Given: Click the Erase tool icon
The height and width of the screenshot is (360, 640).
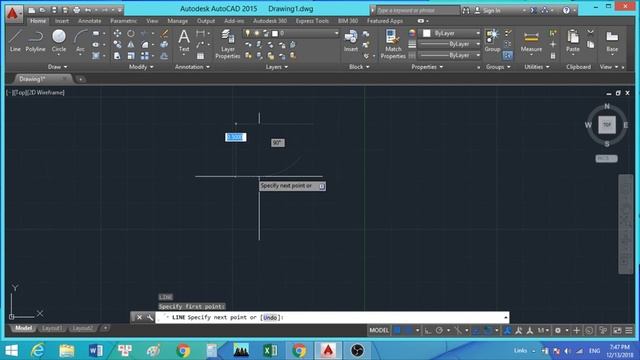Looking at the screenshot, I should pos(164,33).
